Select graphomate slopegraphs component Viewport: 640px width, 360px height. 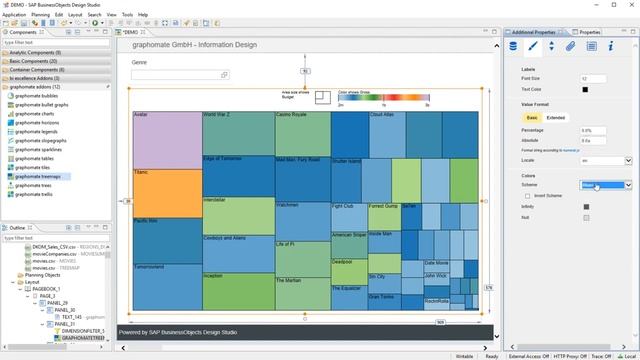click(41, 141)
